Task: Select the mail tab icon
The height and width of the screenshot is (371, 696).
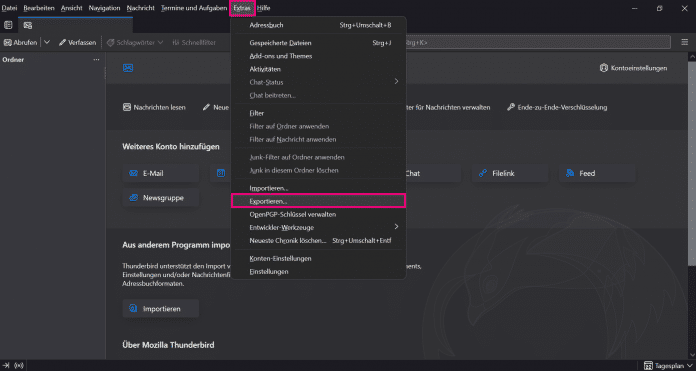Action: click(x=28, y=25)
